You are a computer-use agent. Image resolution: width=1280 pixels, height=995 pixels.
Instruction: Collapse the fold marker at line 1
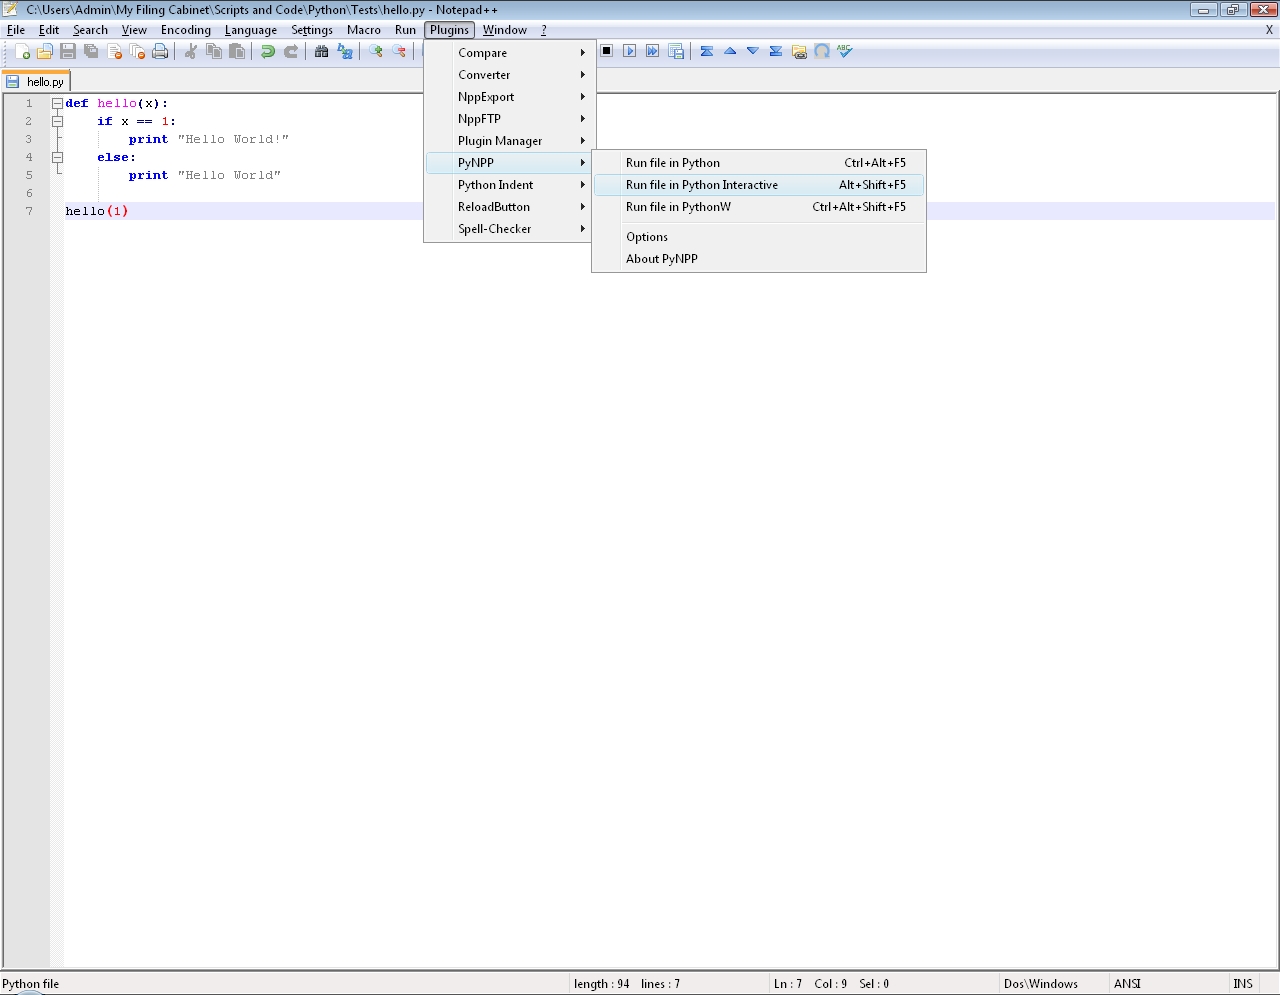[x=57, y=103]
